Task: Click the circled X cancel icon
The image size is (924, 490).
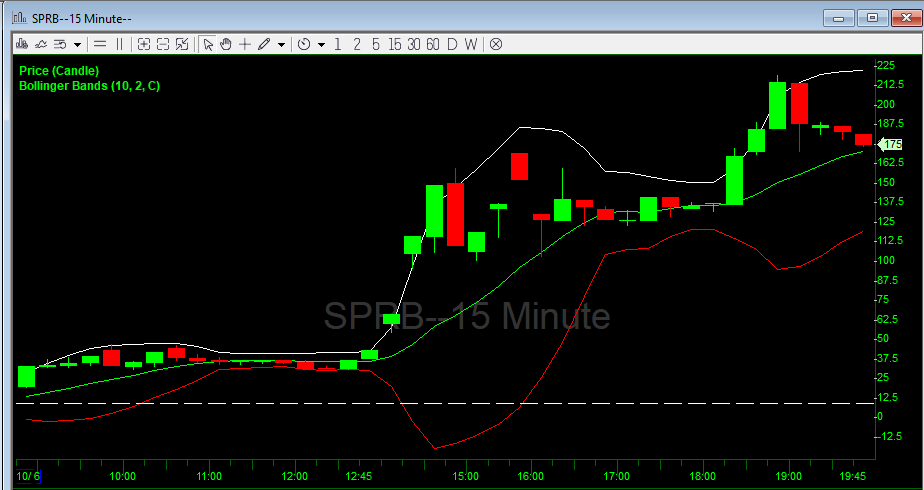Action: (x=495, y=44)
